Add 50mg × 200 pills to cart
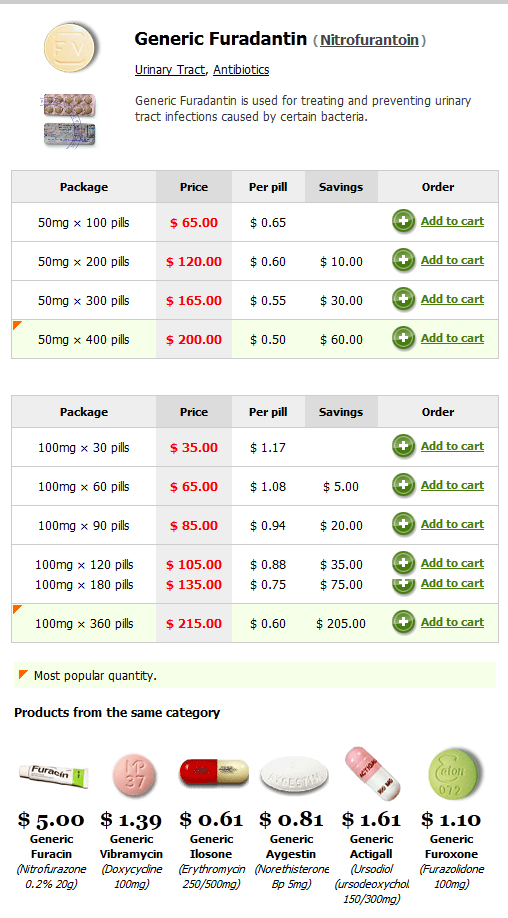Image resolution: width=508 pixels, height=918 pixels. [x=452, y=260]
